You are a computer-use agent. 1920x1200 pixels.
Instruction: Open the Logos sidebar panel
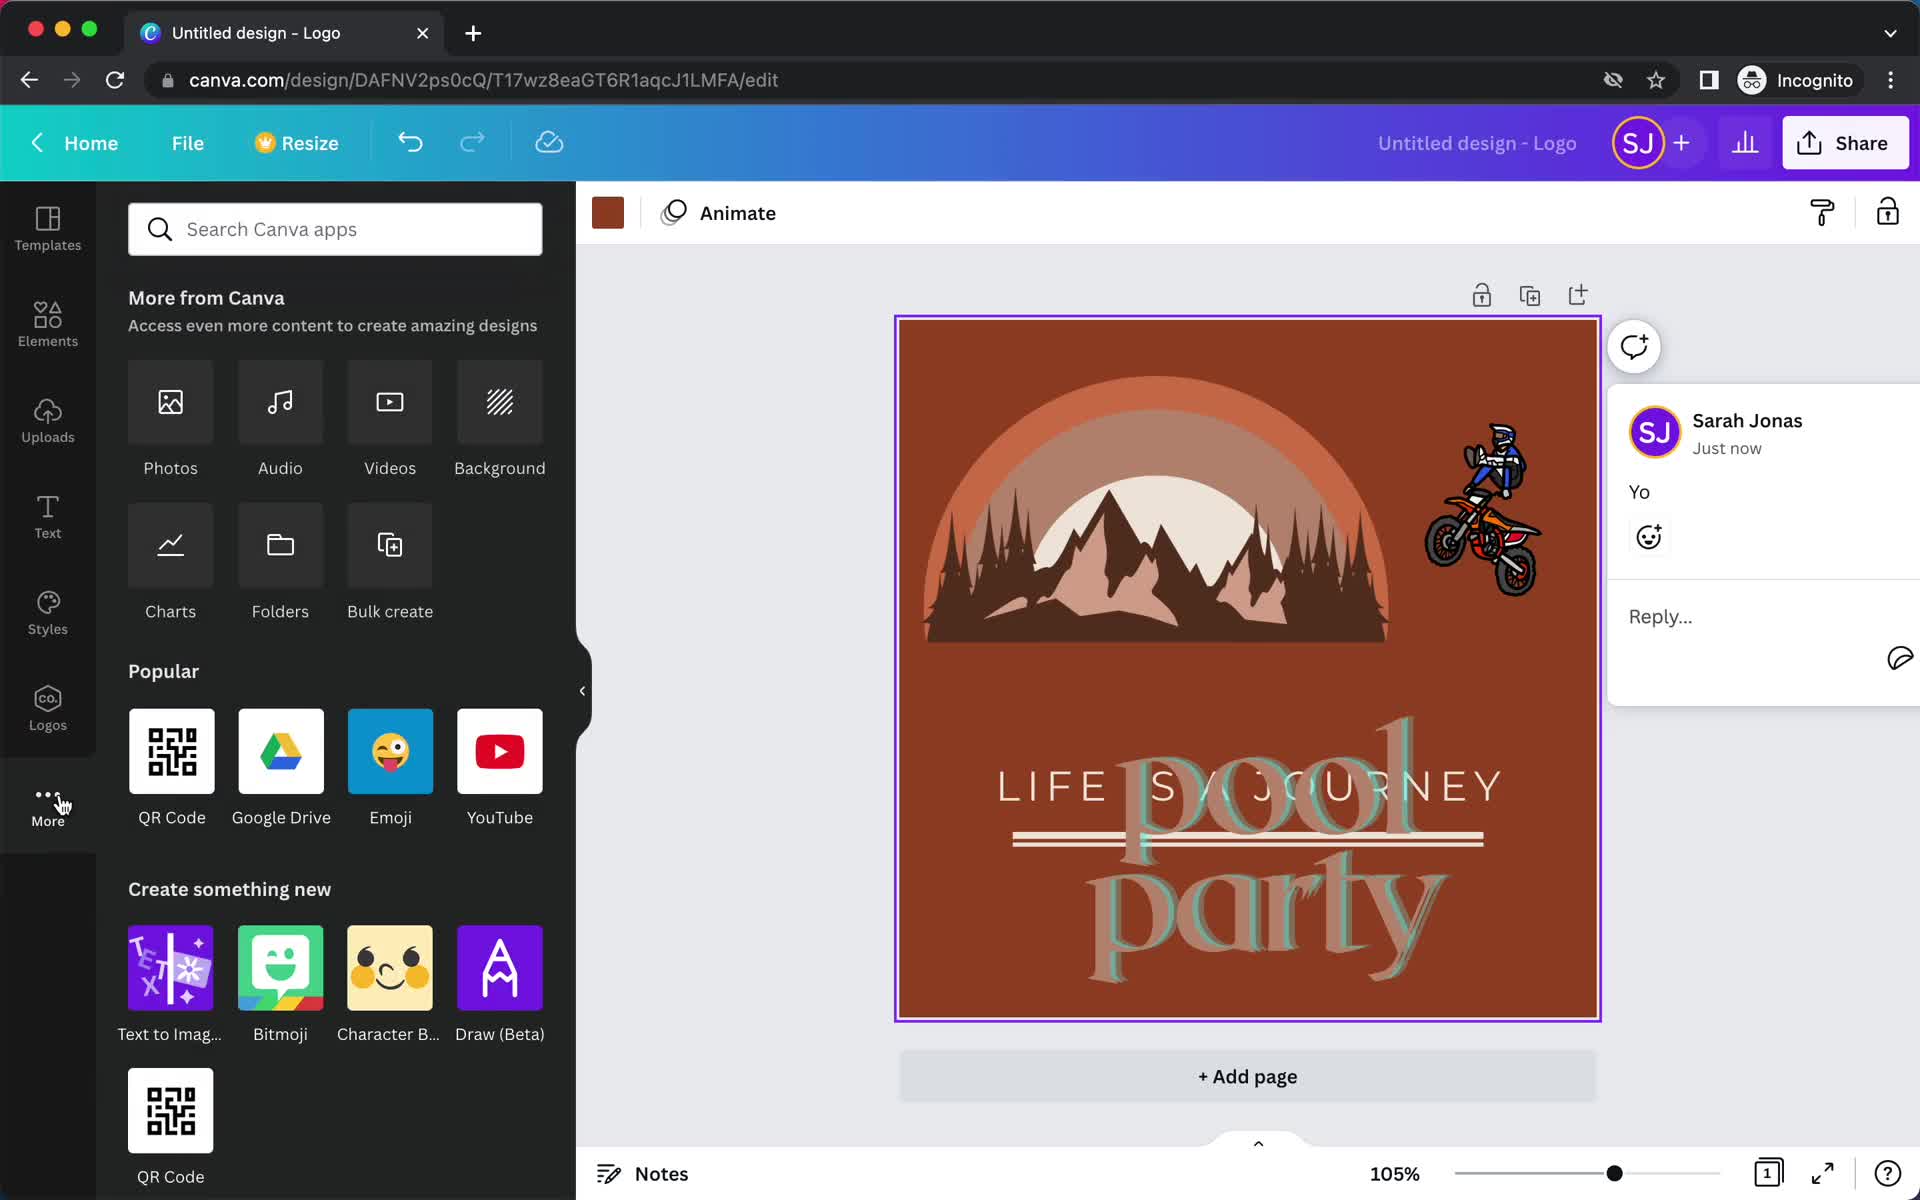48,709
